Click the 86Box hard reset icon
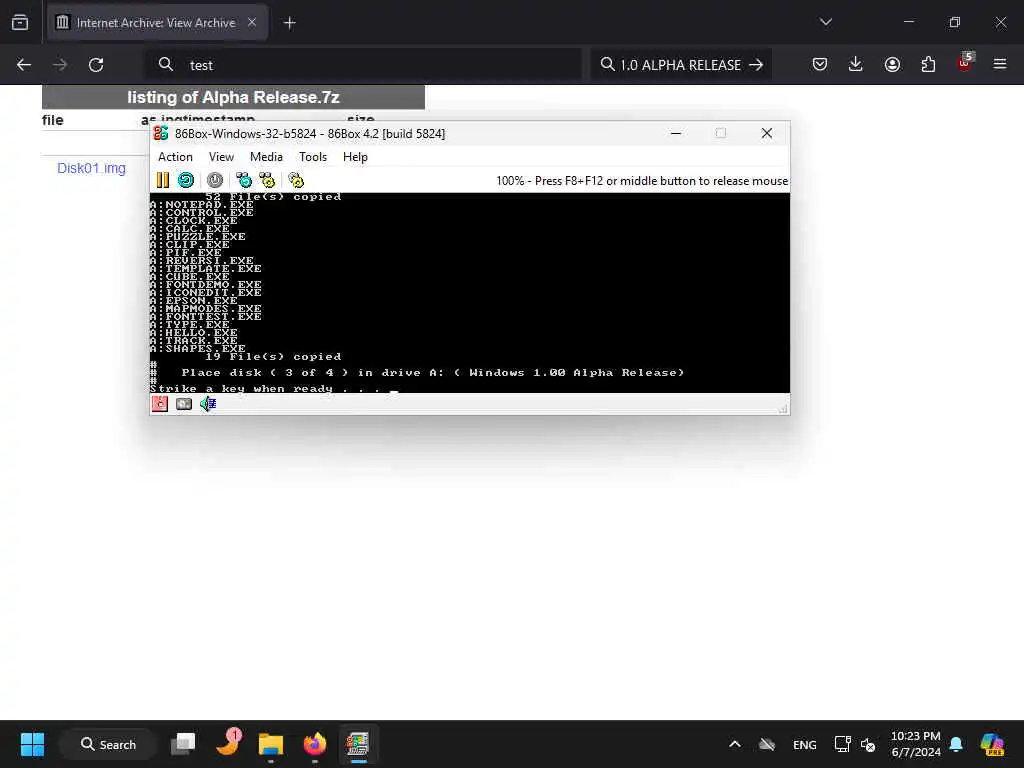This screenshot has width=1024, height=768. 186,180
